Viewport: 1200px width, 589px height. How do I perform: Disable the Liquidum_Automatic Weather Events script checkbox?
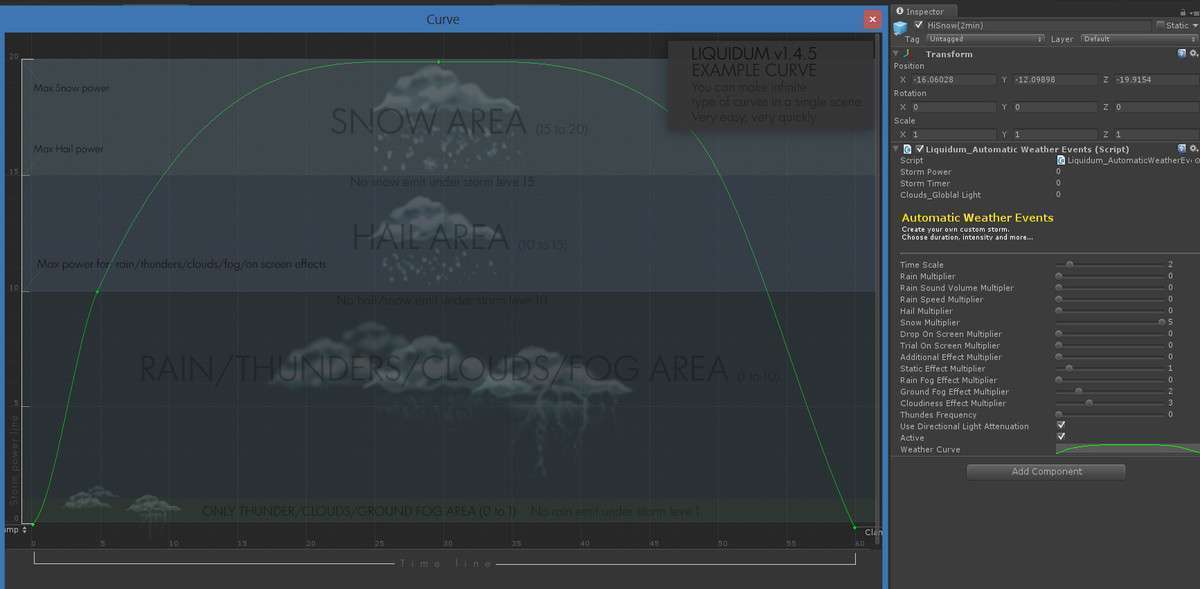(x=919, y=149)
